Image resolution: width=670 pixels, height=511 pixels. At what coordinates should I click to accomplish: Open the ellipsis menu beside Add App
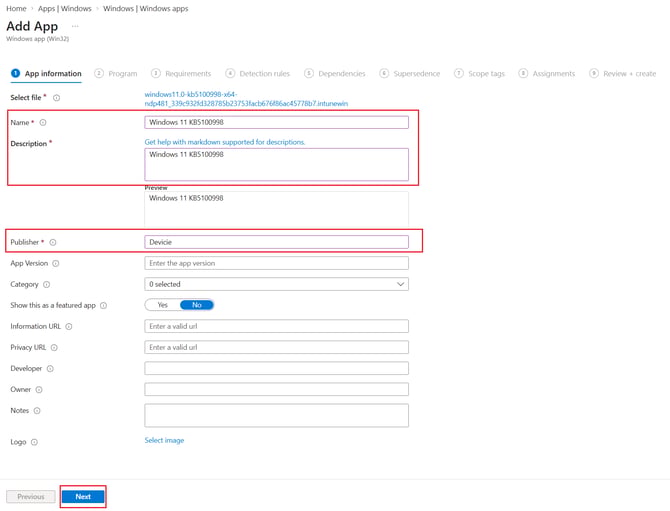pos(75,26)
